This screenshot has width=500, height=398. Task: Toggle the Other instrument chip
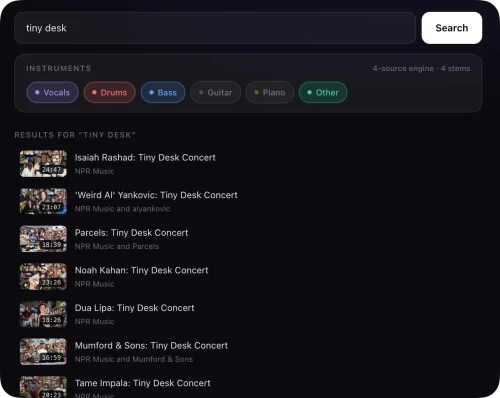pyautogui.click(x=323, y=92)
